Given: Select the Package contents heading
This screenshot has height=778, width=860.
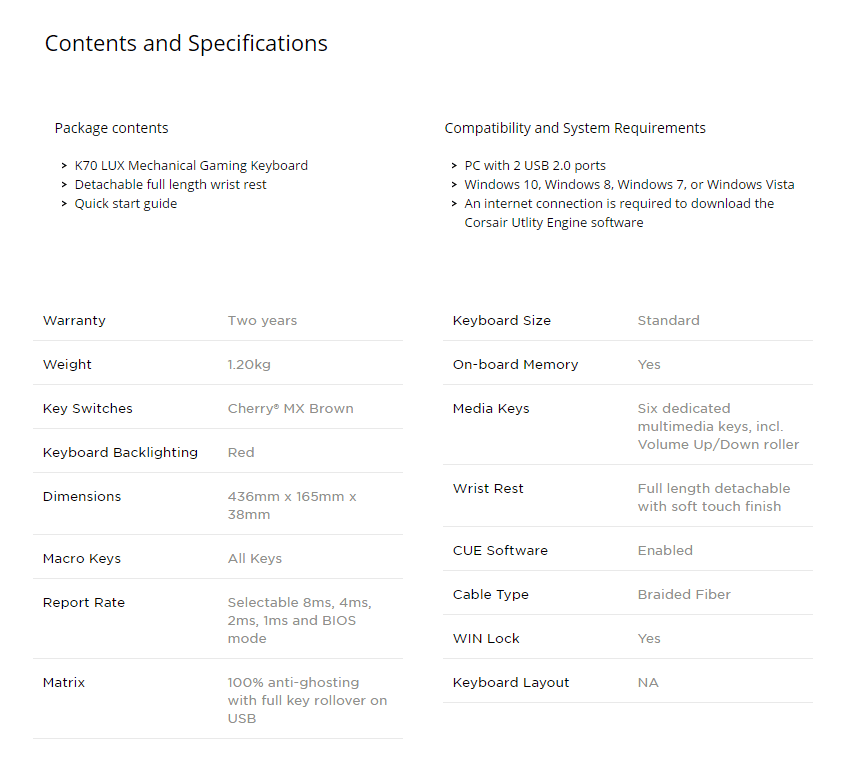Looking at the screenshot, I should point(111,128).
